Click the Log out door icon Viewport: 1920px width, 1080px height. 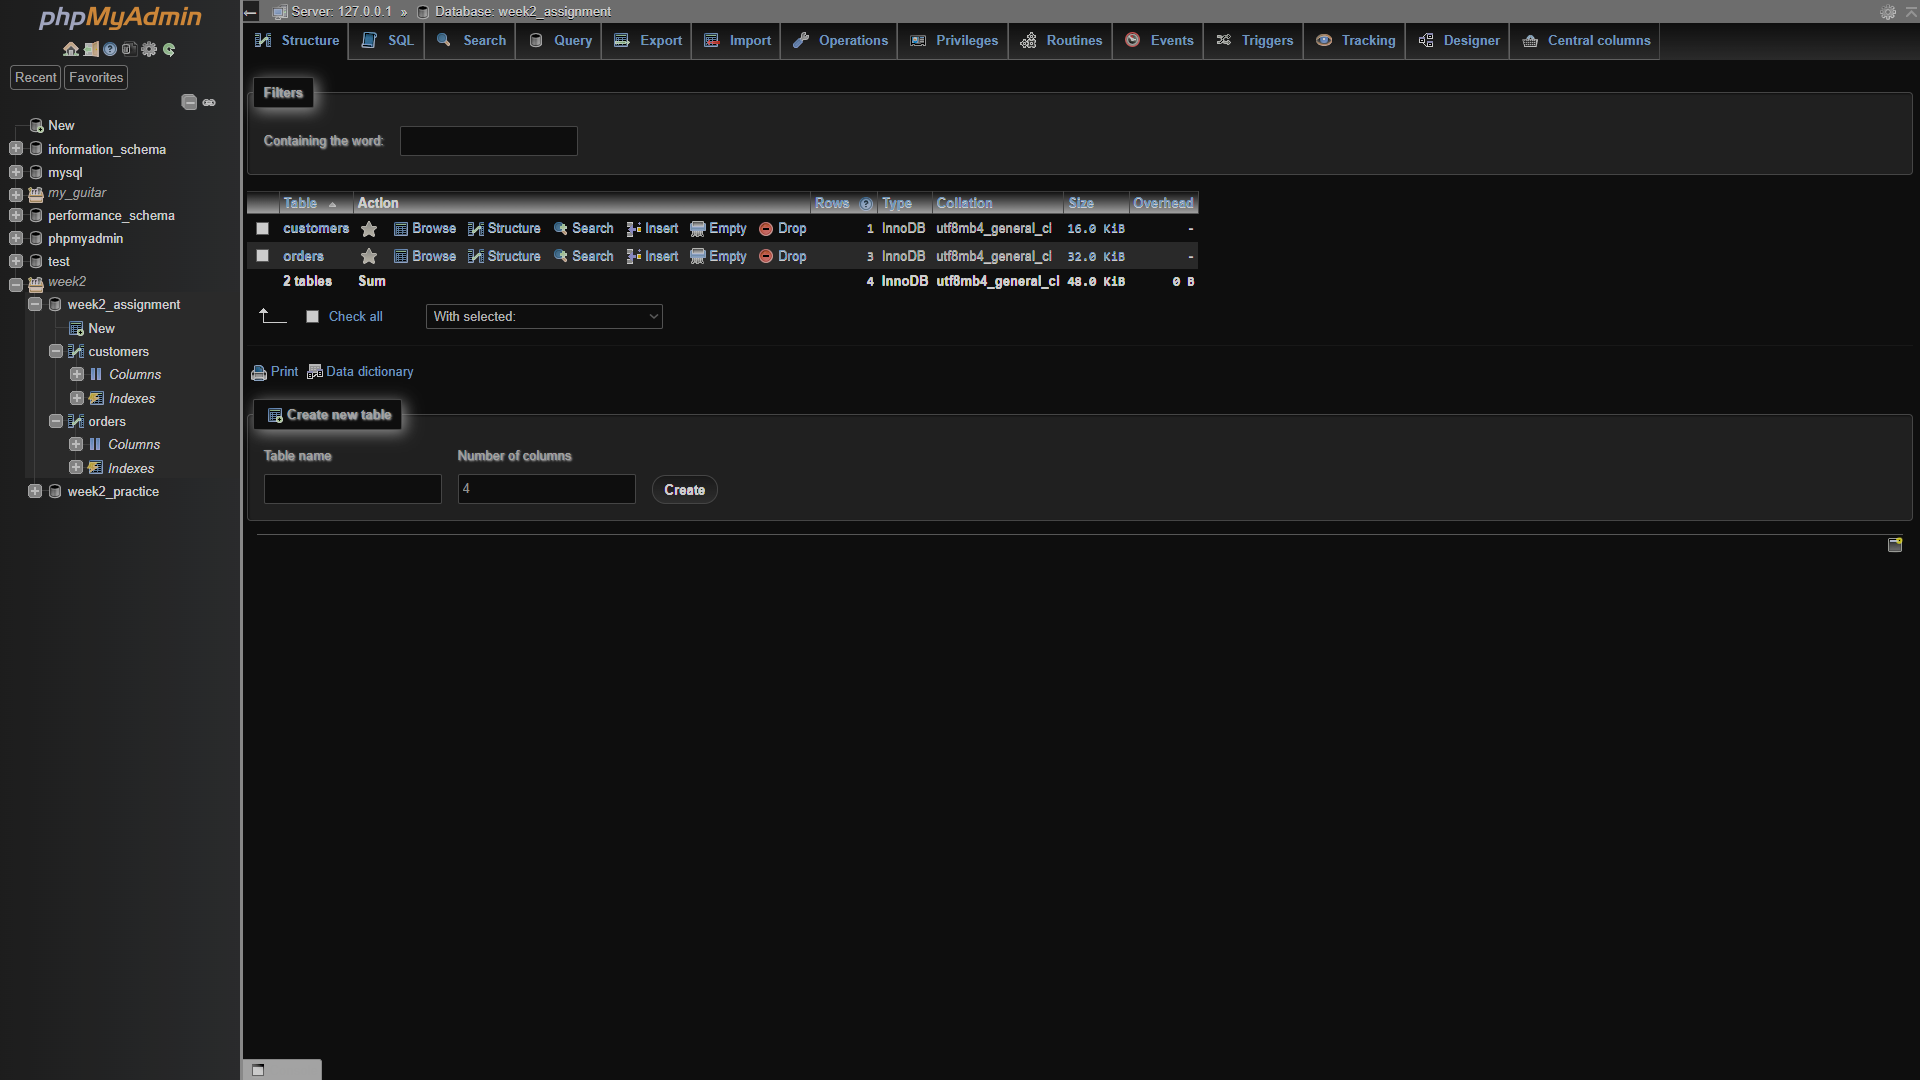click(x=90, y=49)
